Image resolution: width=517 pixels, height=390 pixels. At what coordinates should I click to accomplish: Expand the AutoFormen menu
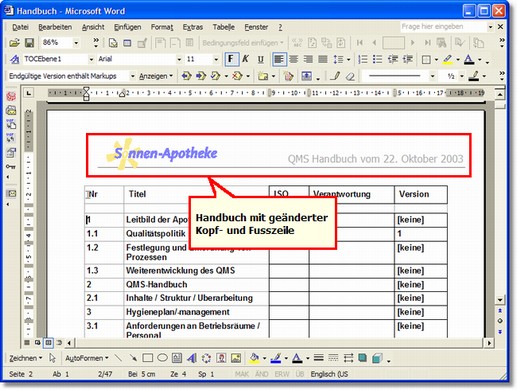pyautogui.click(x=87, y=358)
